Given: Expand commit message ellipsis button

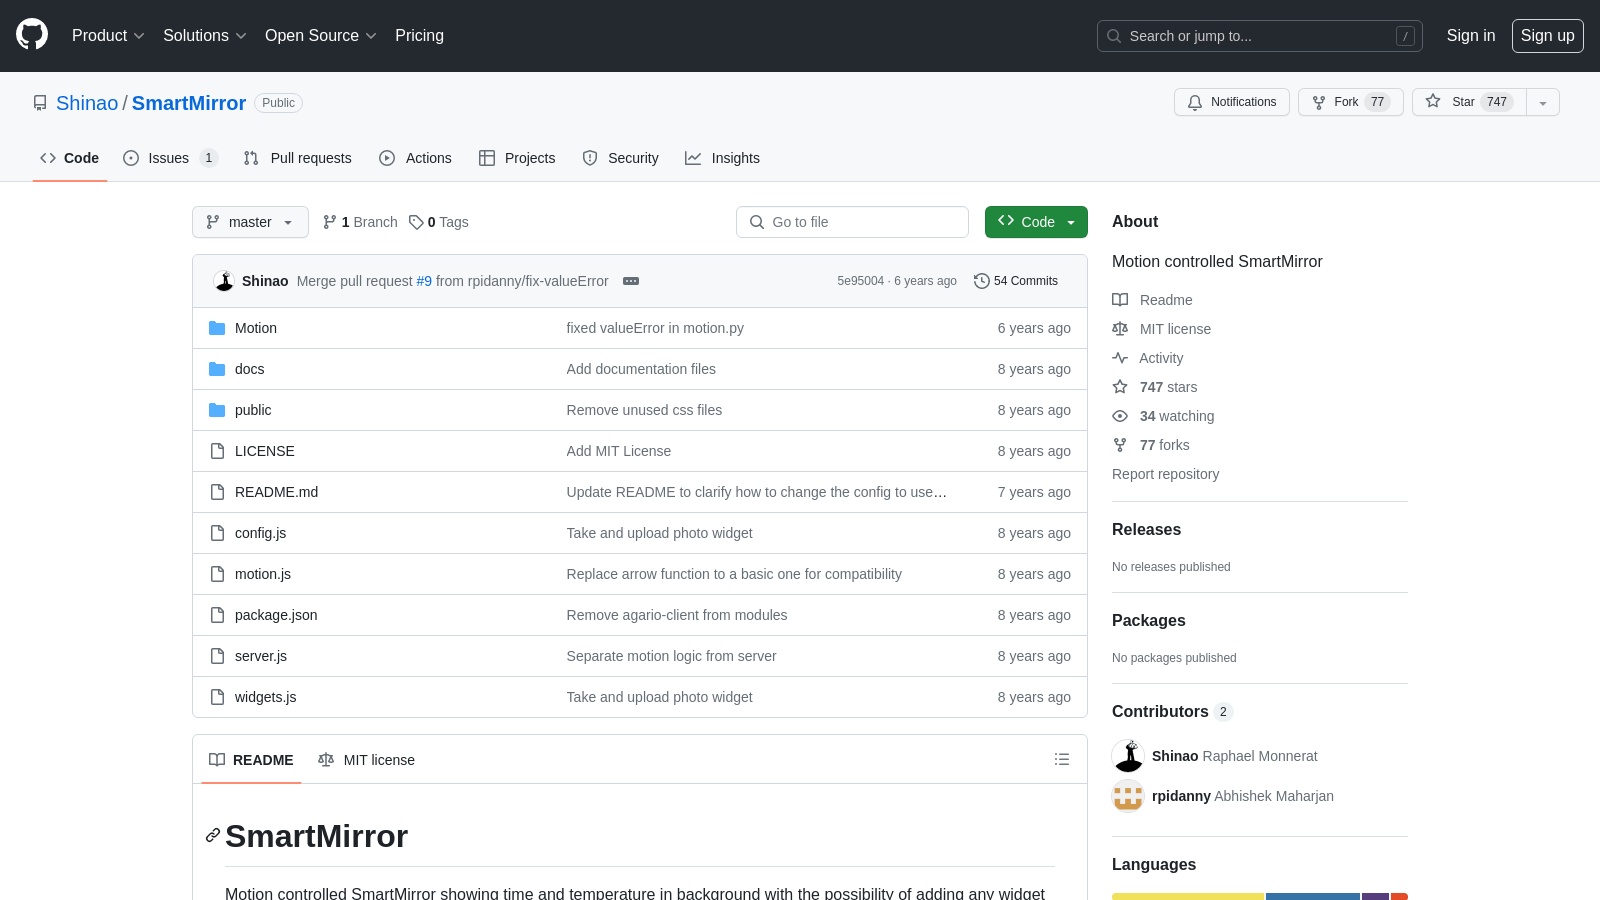Looking at the screenshot, I should (x=631, y=281).
